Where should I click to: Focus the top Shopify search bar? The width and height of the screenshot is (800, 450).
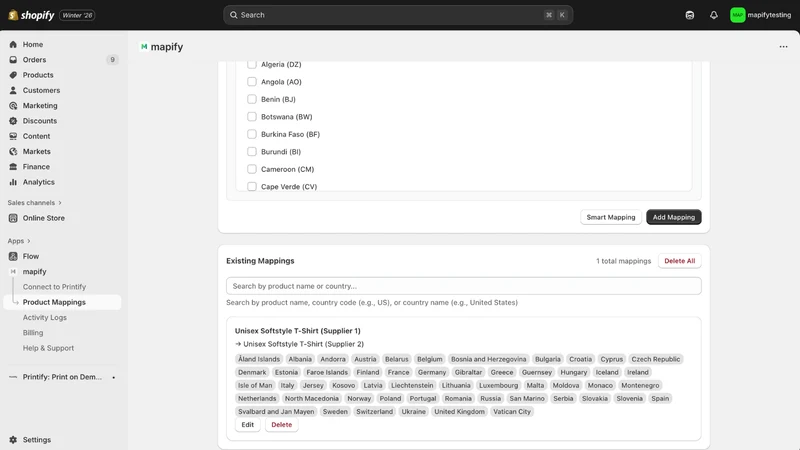click(x=398, y=15)
